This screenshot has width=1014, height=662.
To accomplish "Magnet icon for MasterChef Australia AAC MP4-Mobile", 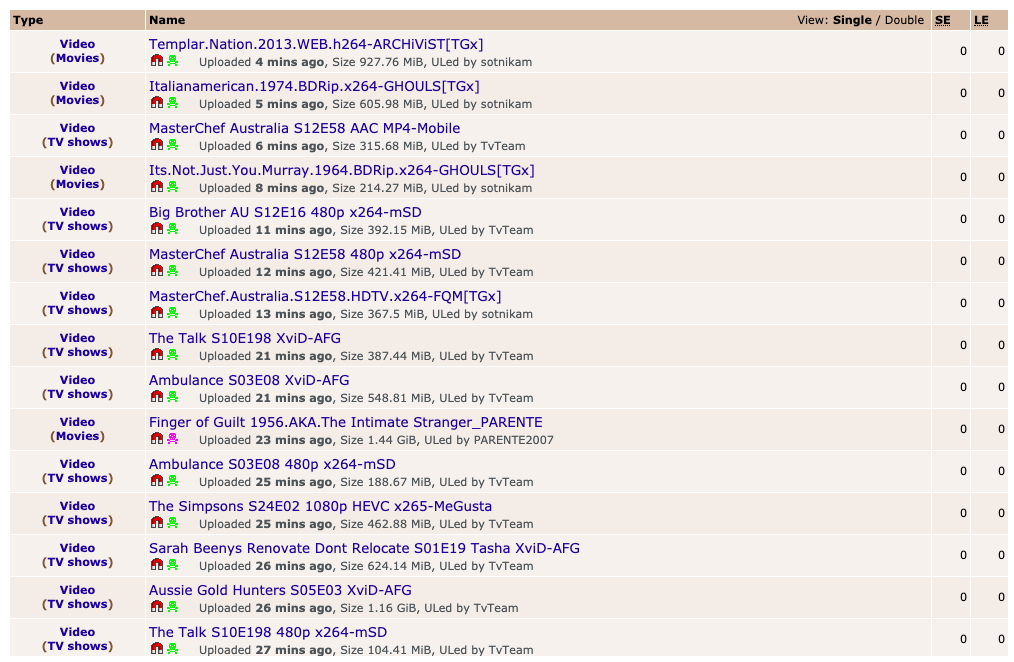I will point(156,145).
